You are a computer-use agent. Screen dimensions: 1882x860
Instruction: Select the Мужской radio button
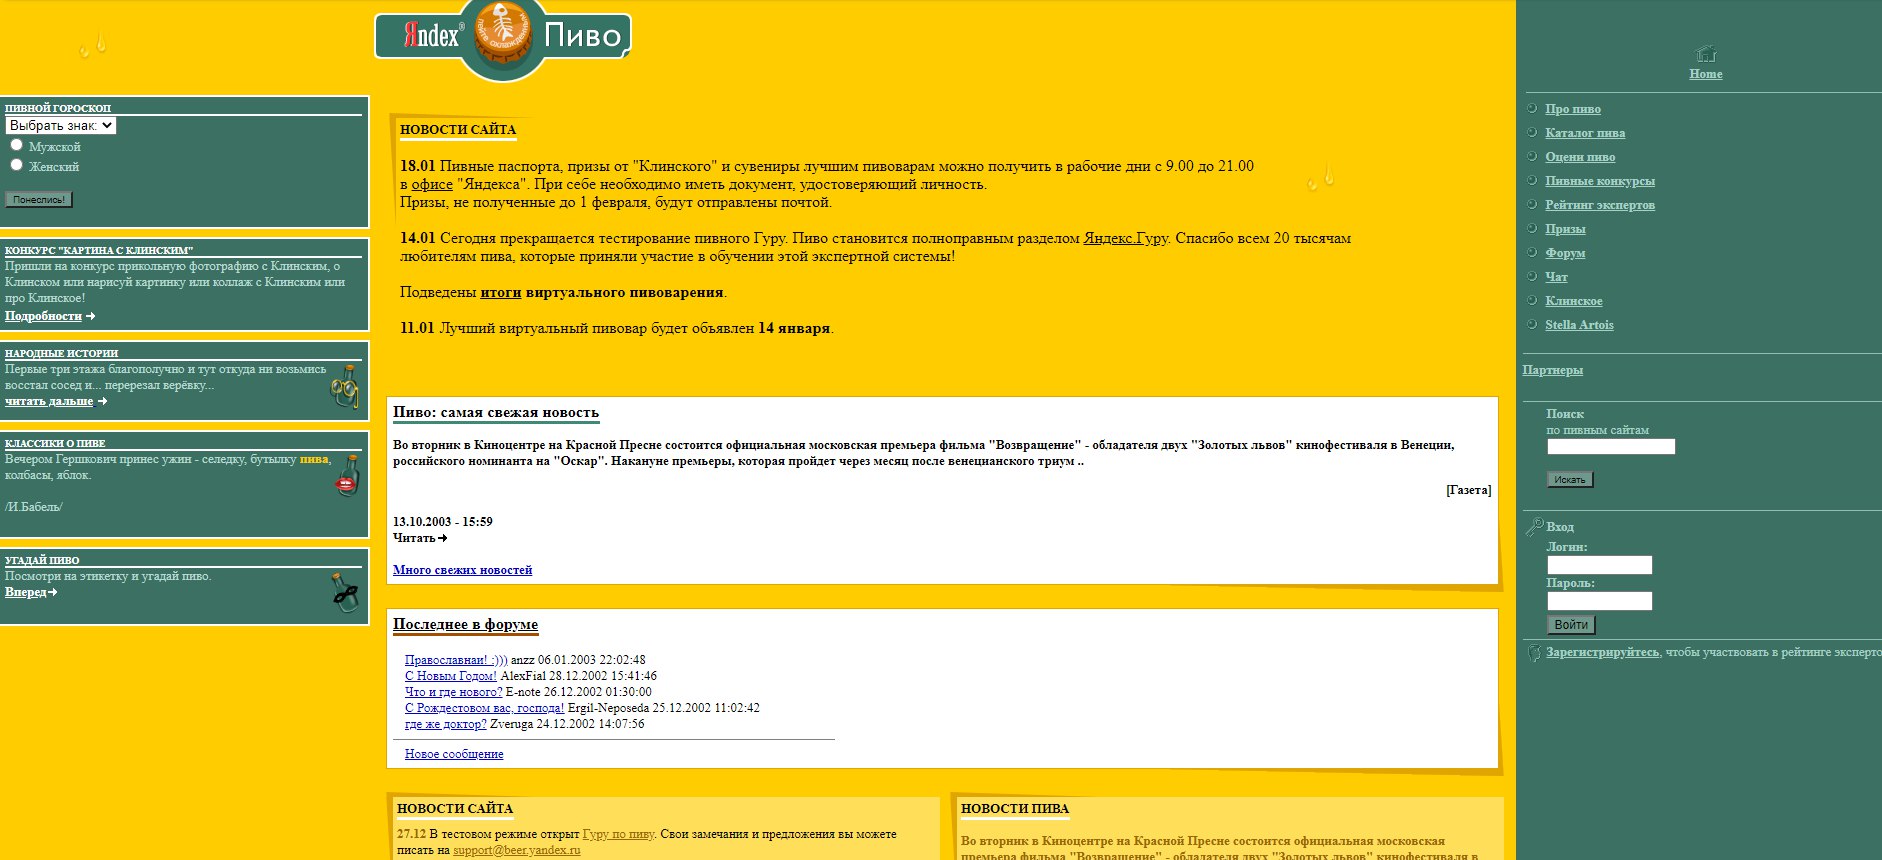pos(16,145)
